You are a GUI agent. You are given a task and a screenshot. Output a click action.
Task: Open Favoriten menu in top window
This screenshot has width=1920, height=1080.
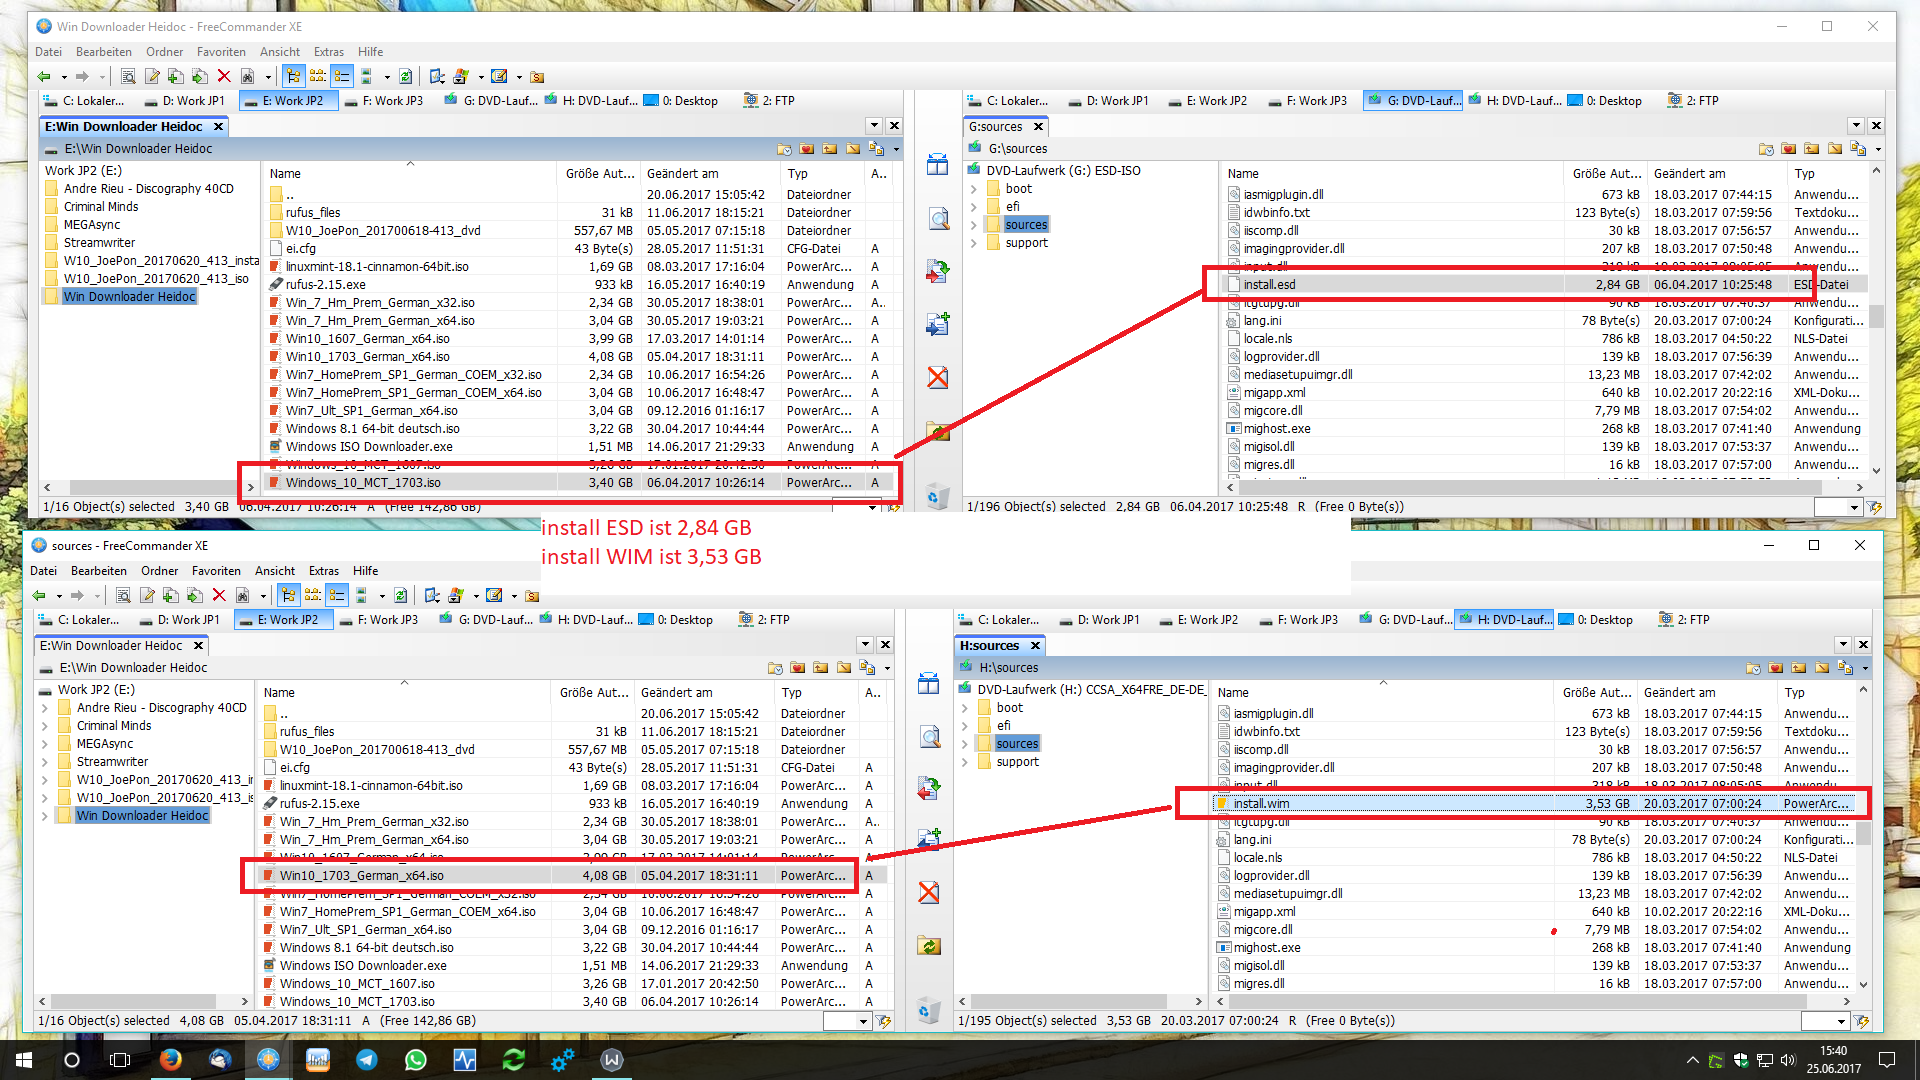click(221, 52)
